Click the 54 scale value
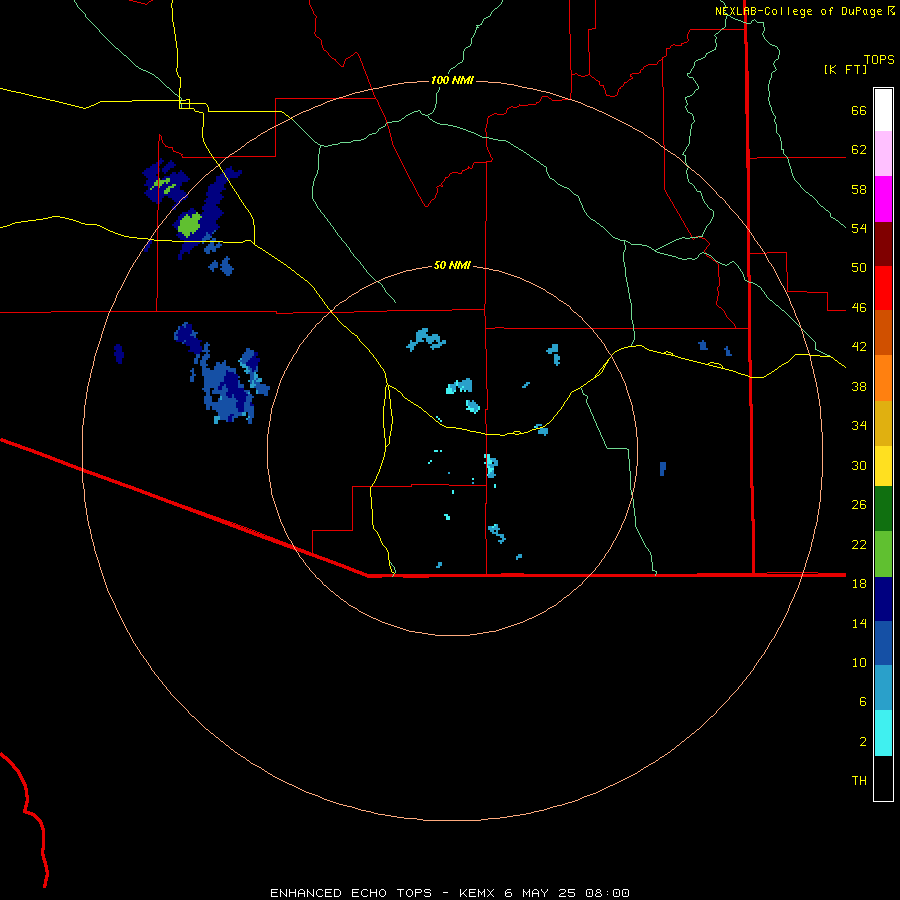This screenshot has height=900, width=900. 859,228
